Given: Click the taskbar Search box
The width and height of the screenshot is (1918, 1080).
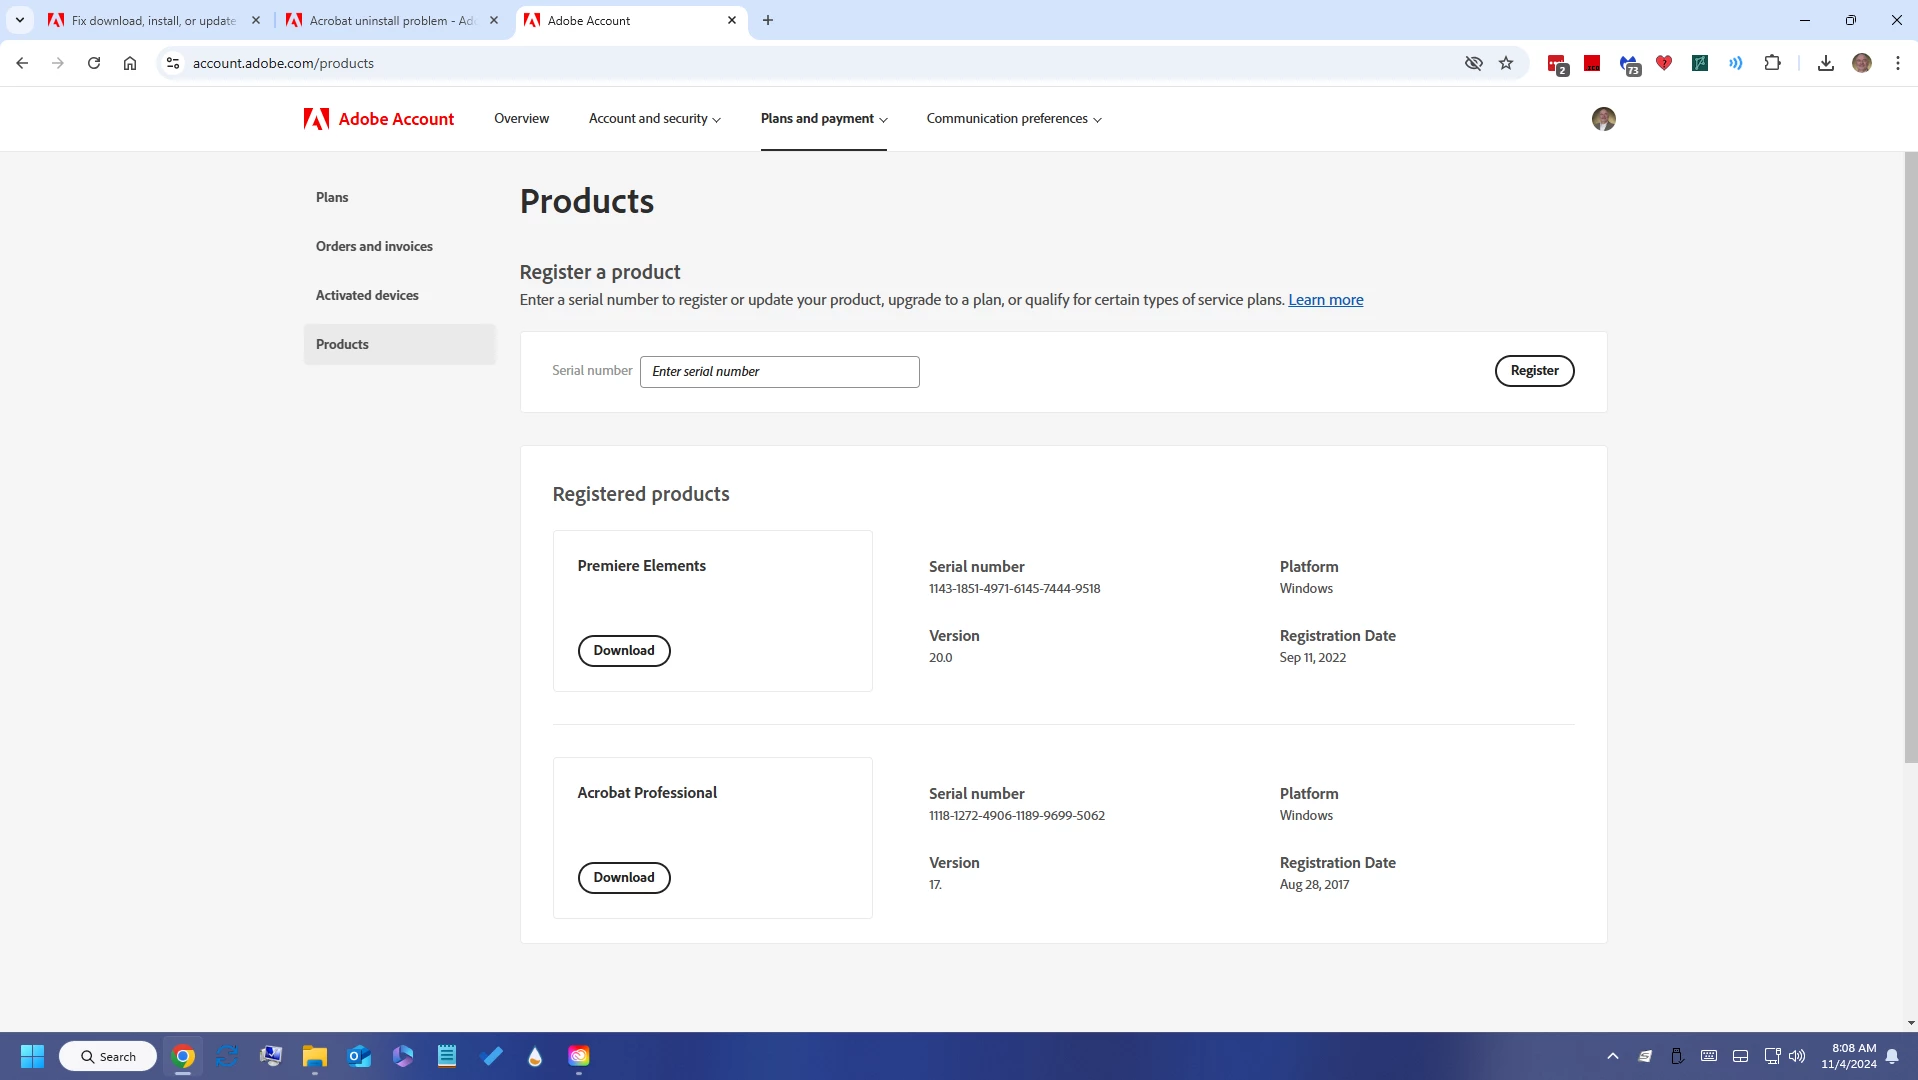Looking at the screenshot, I should click(108, 1056).
